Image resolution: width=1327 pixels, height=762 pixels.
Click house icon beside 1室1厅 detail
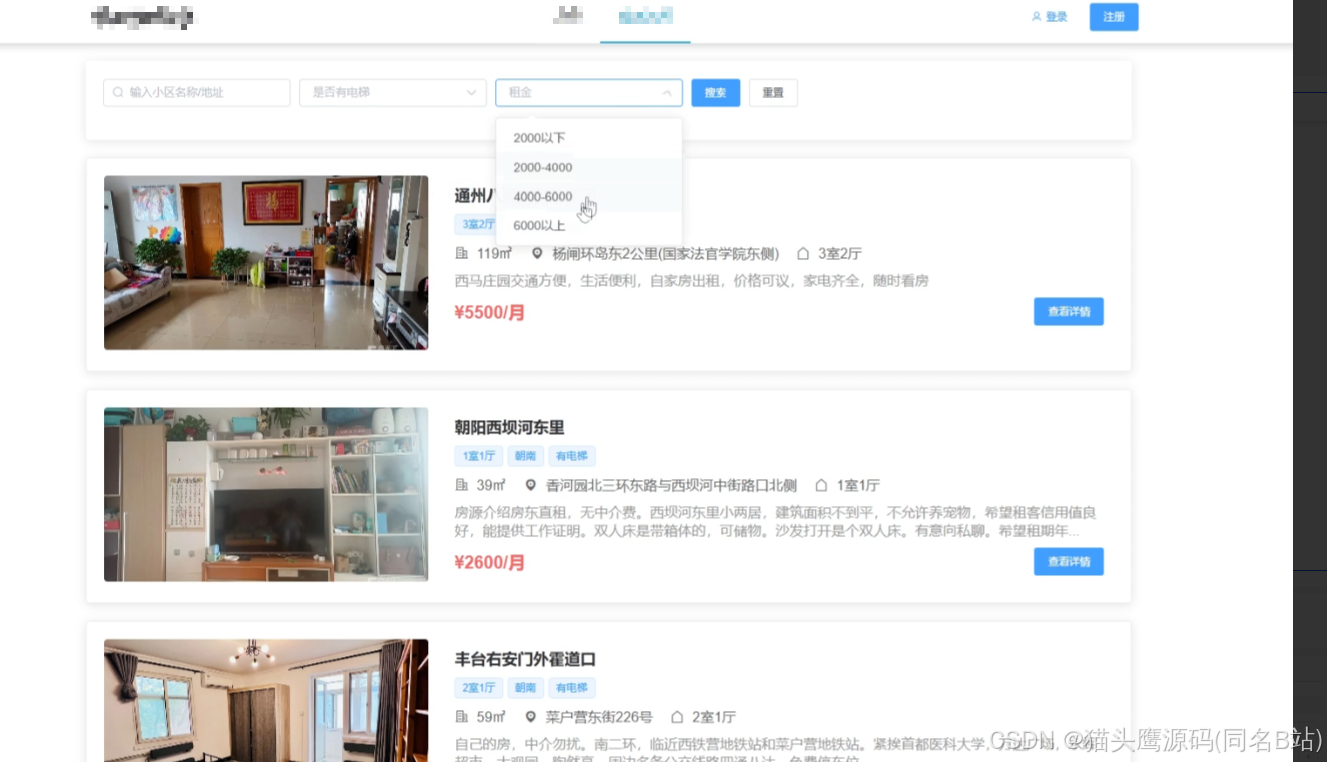click(821, 485)
